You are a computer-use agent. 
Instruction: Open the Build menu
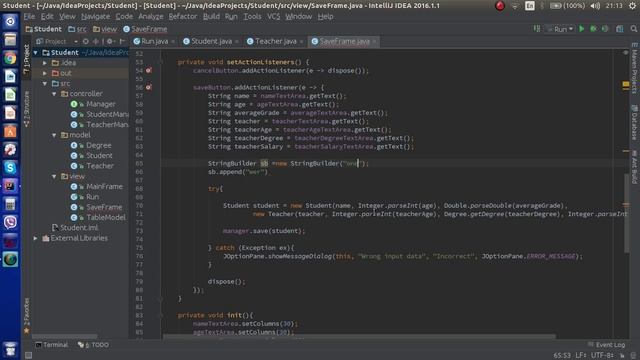coord(211,16)
